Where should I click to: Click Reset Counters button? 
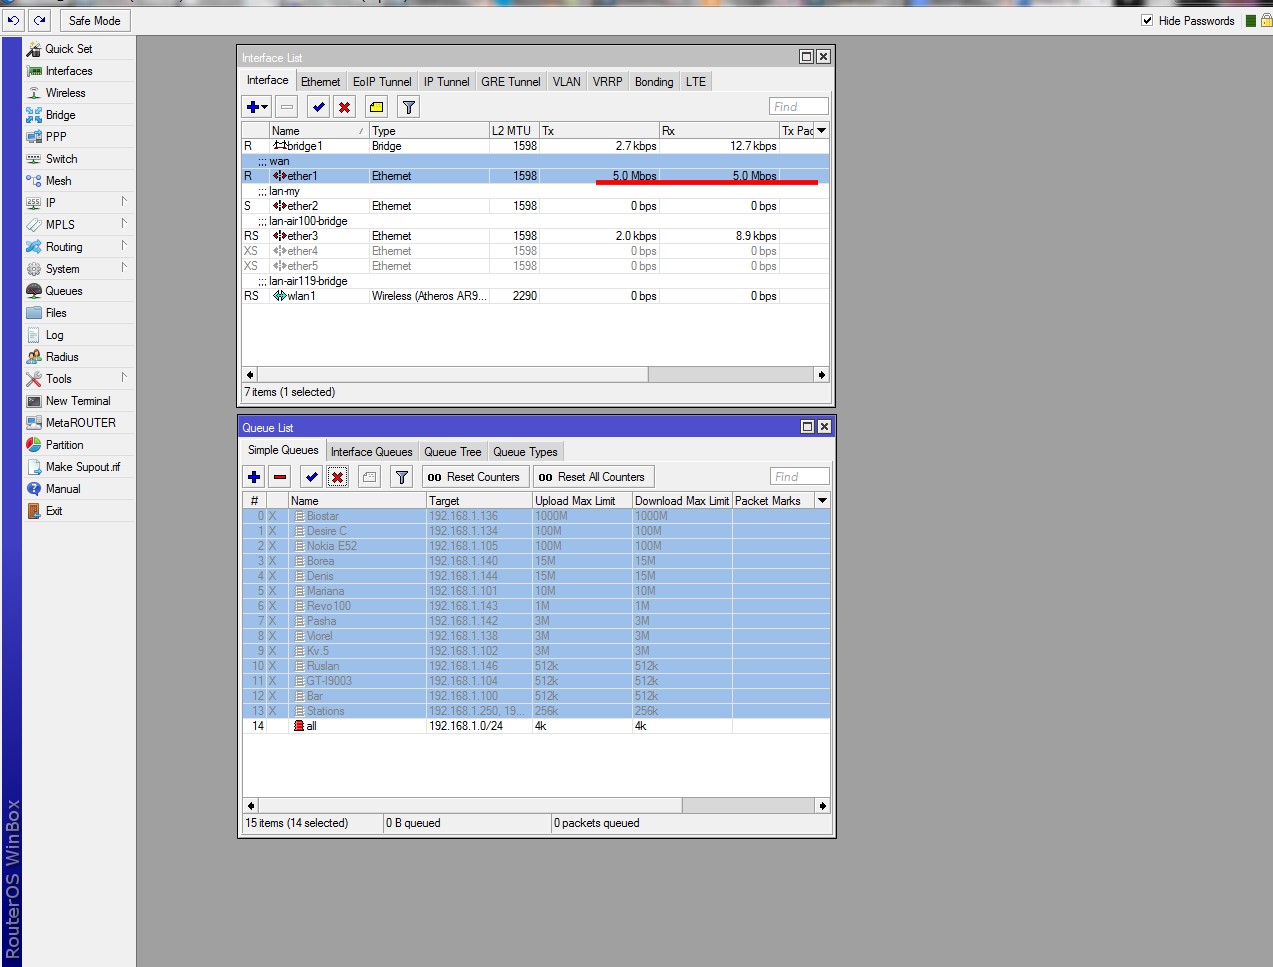point(474,477)
